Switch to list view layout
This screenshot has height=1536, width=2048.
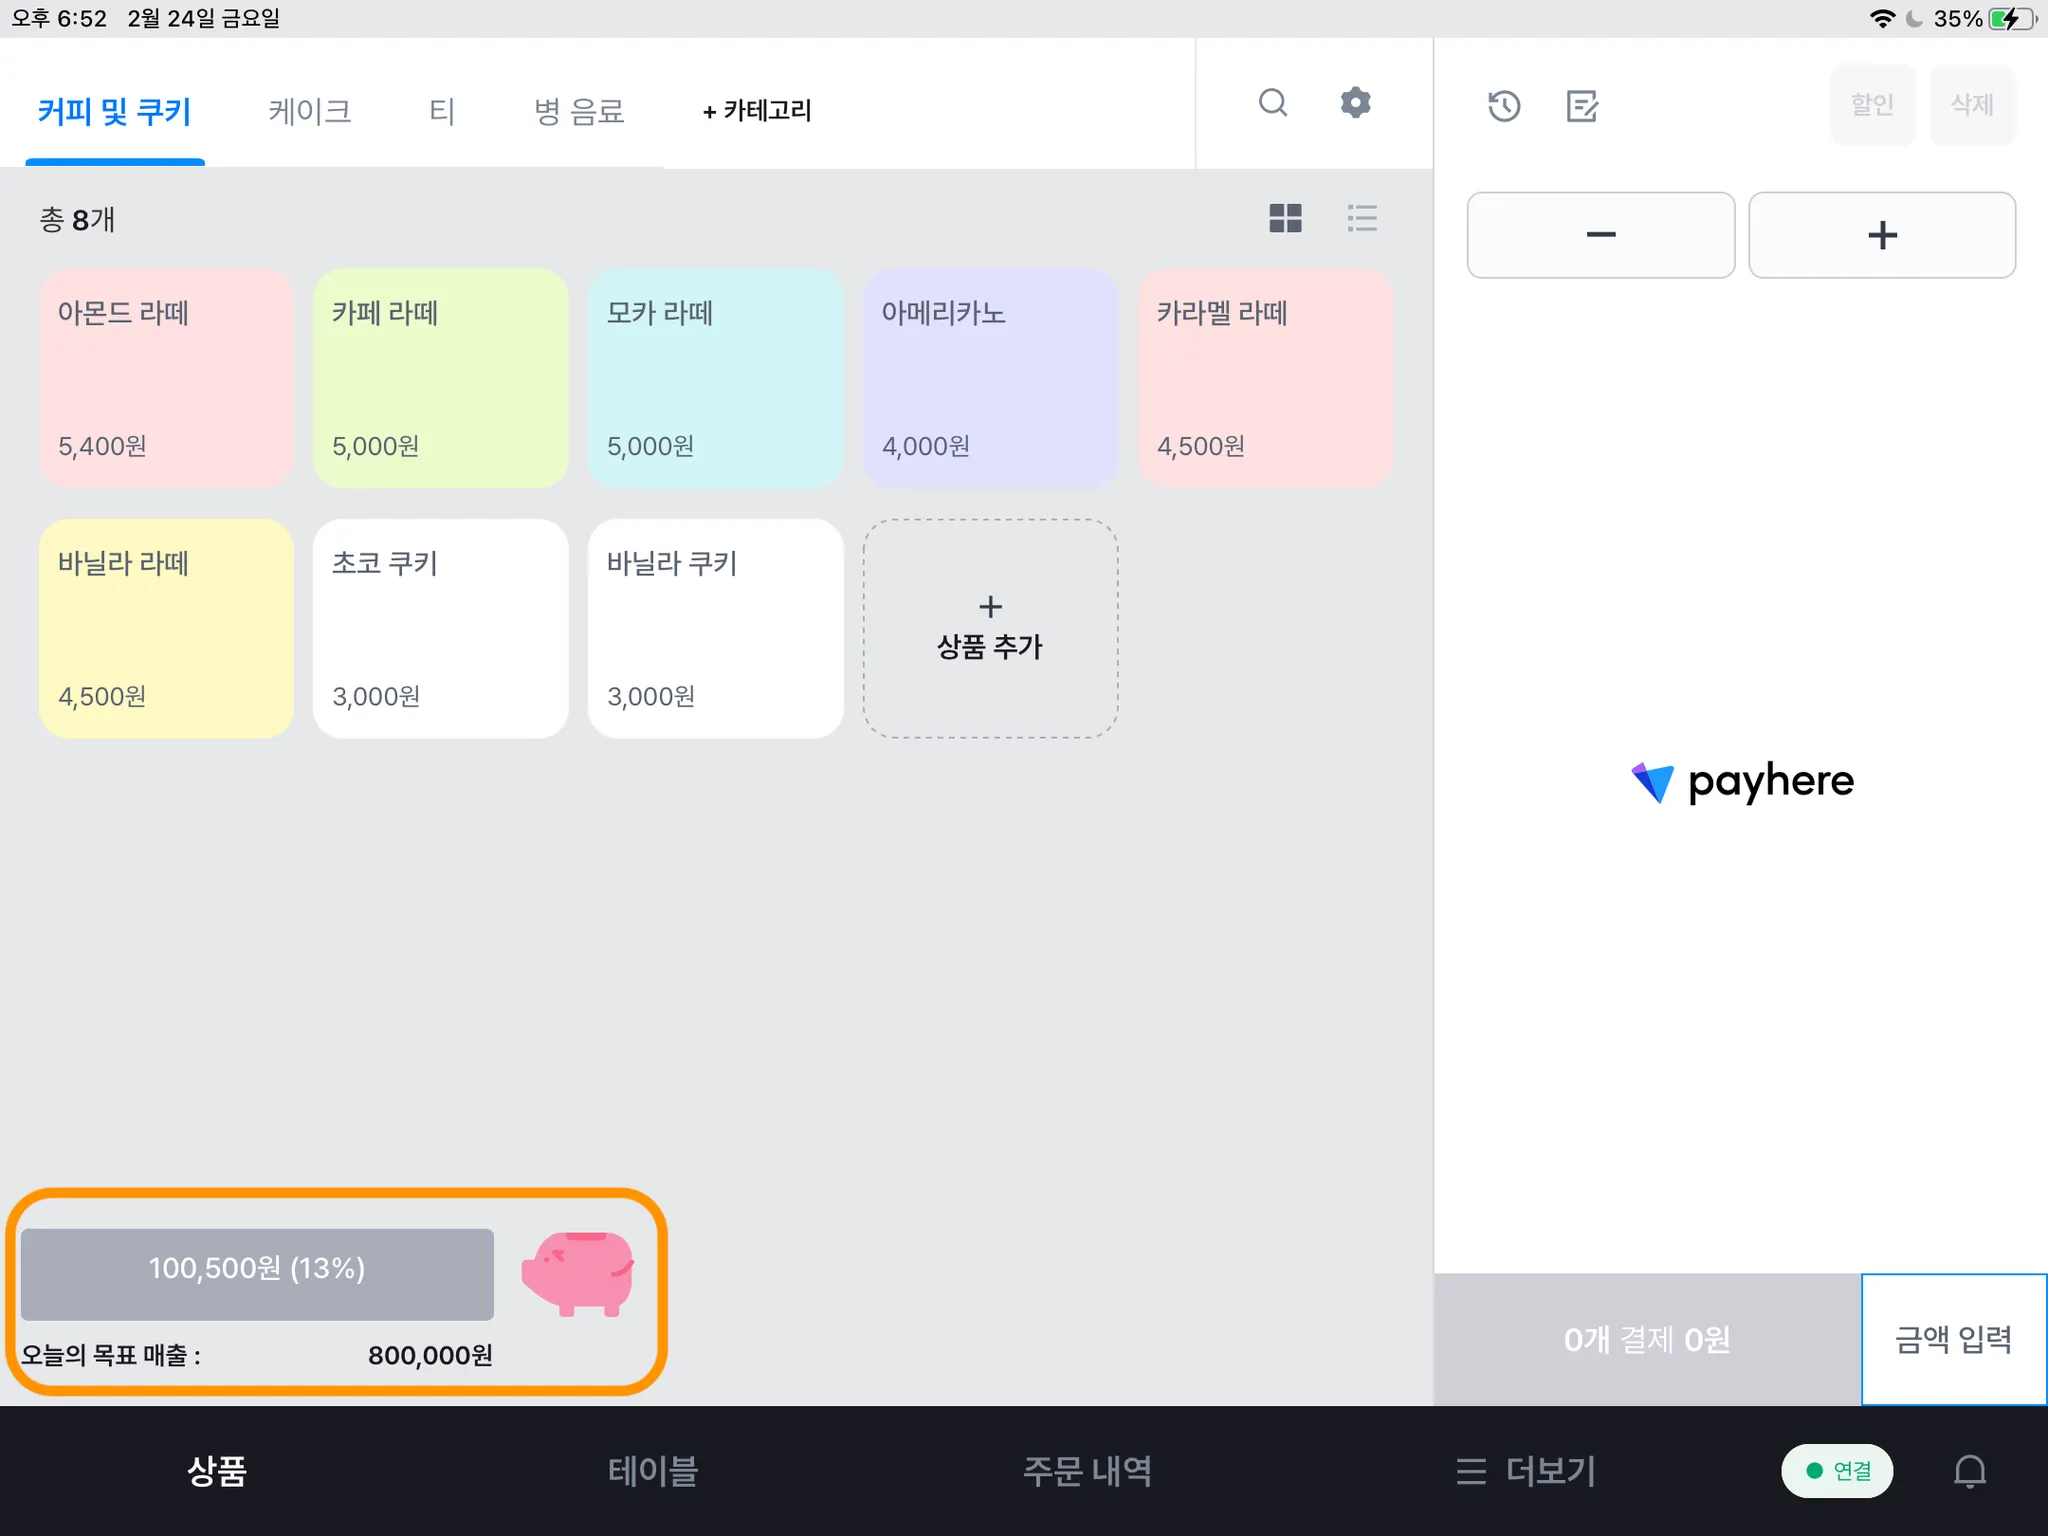click(x=1361, y=218)
